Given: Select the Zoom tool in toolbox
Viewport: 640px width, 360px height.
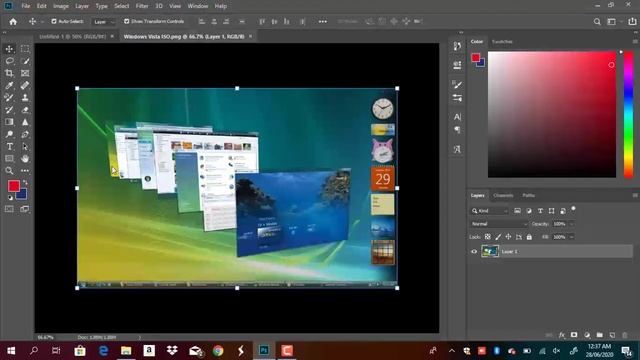Looking at the screenshot, I should tap(9, 171).
